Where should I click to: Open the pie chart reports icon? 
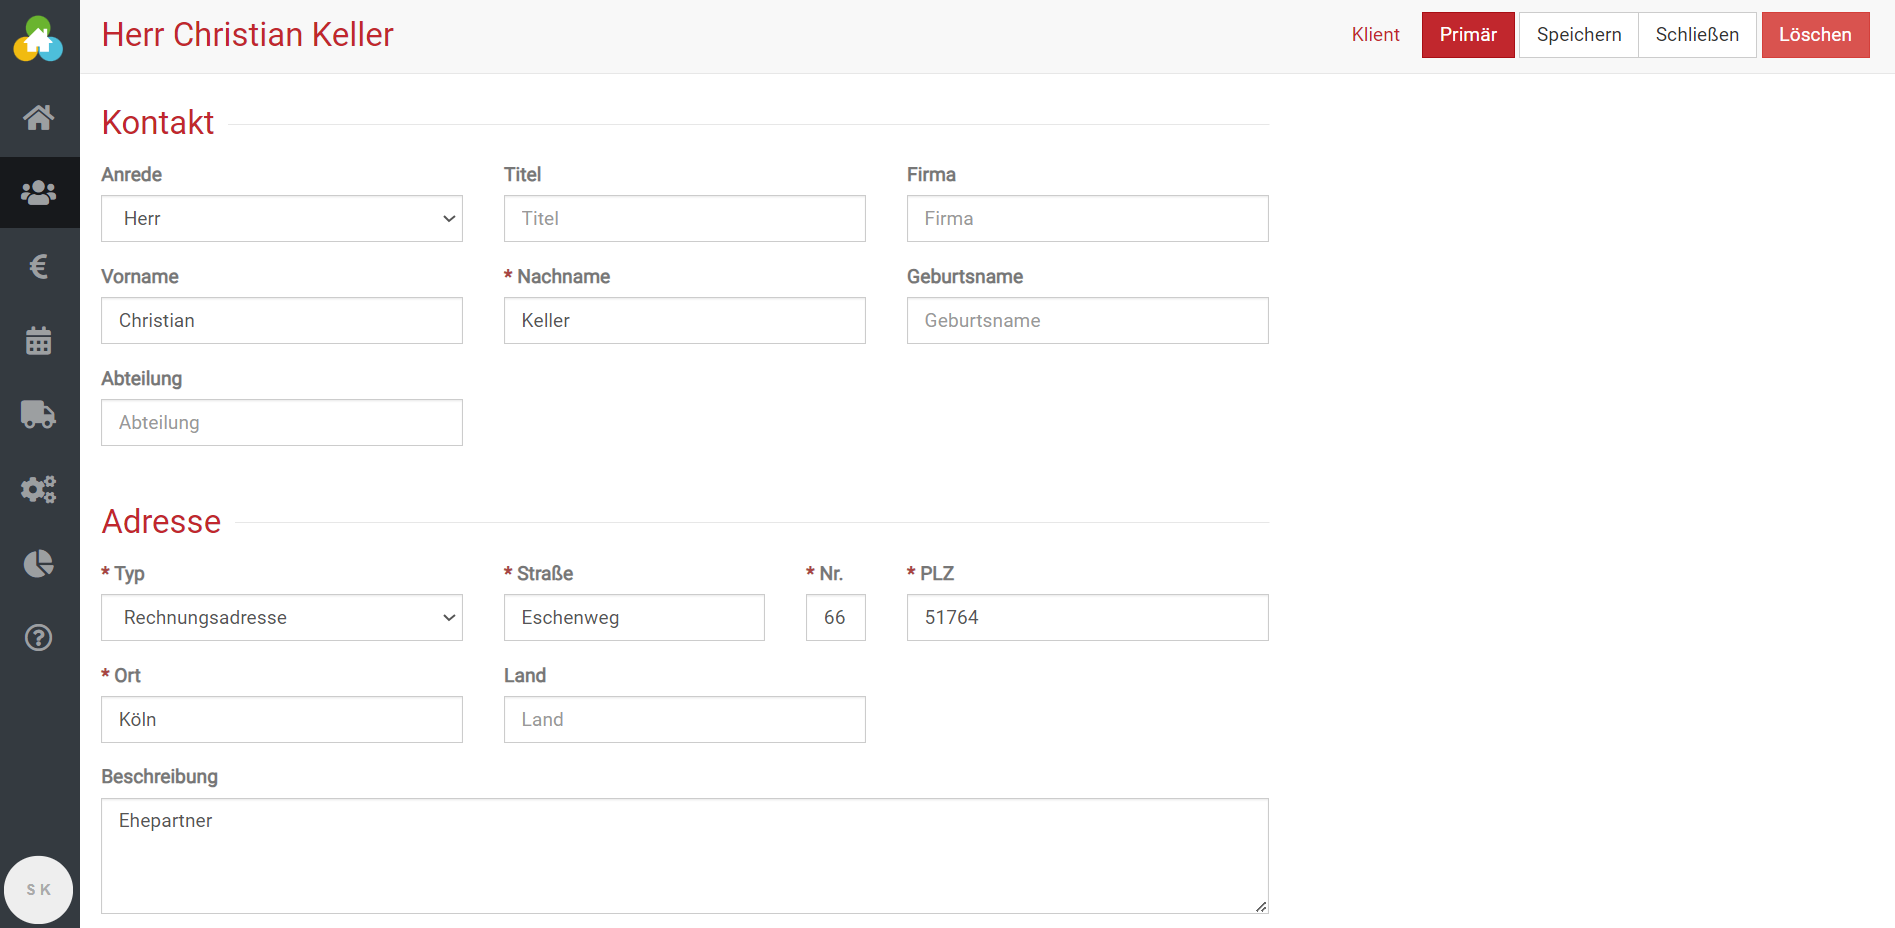39,564
